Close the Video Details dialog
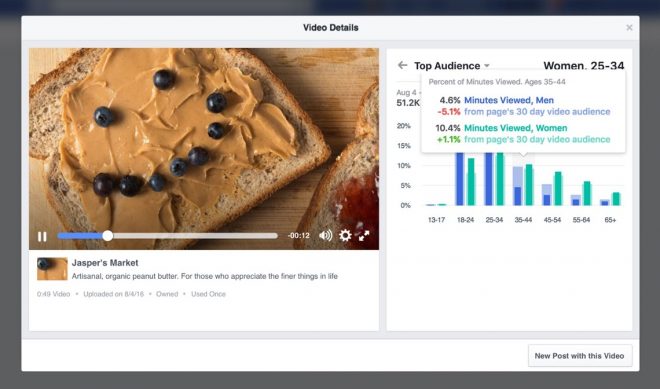 [629, 27]
